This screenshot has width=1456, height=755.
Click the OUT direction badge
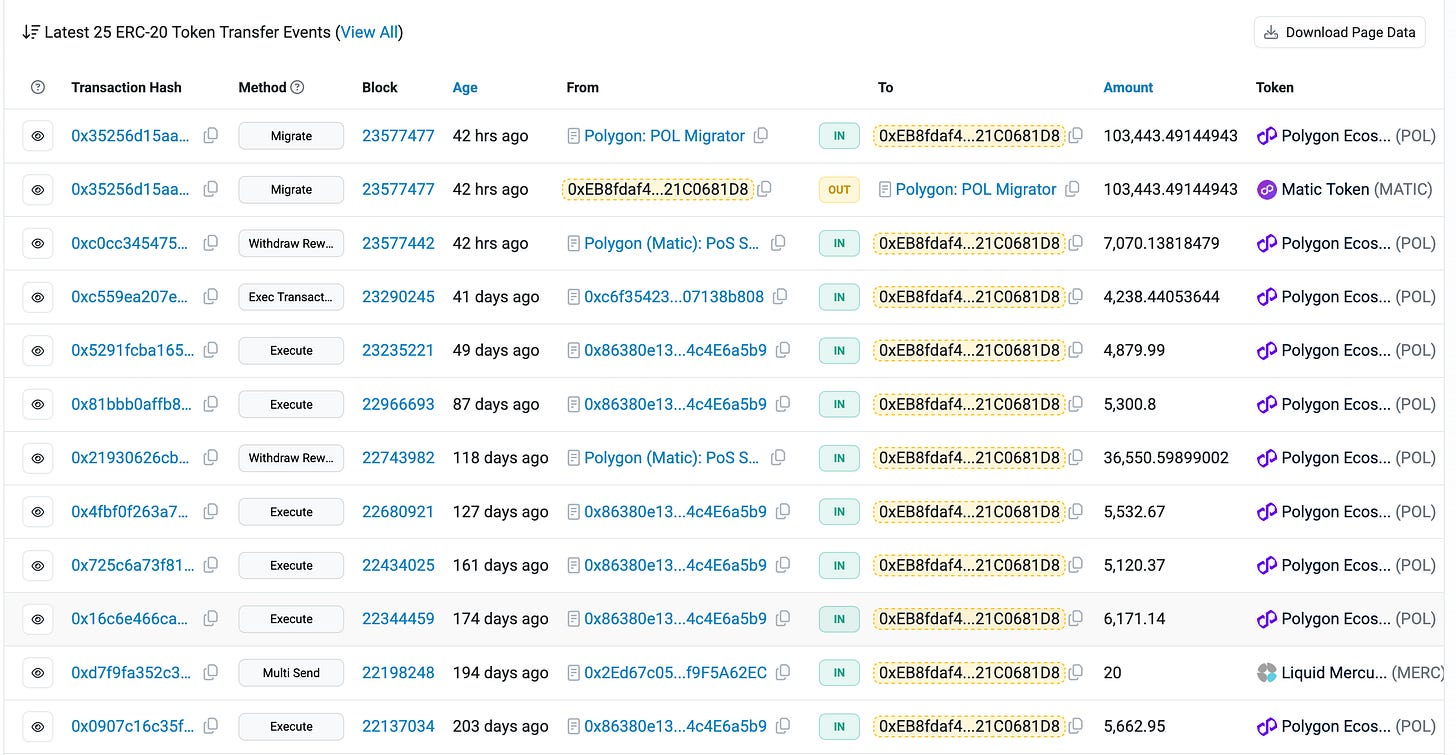pyautogui.click(x=839, y=190)
